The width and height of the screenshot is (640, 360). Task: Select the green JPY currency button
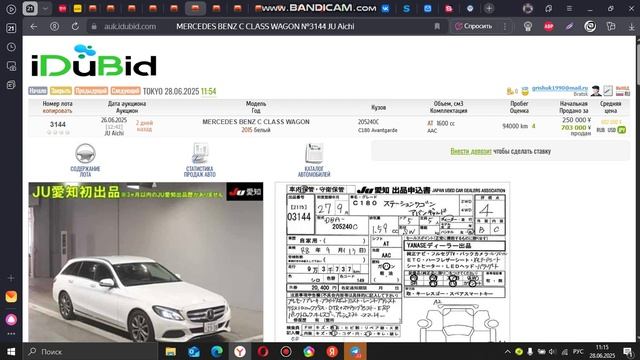(622, 130)
